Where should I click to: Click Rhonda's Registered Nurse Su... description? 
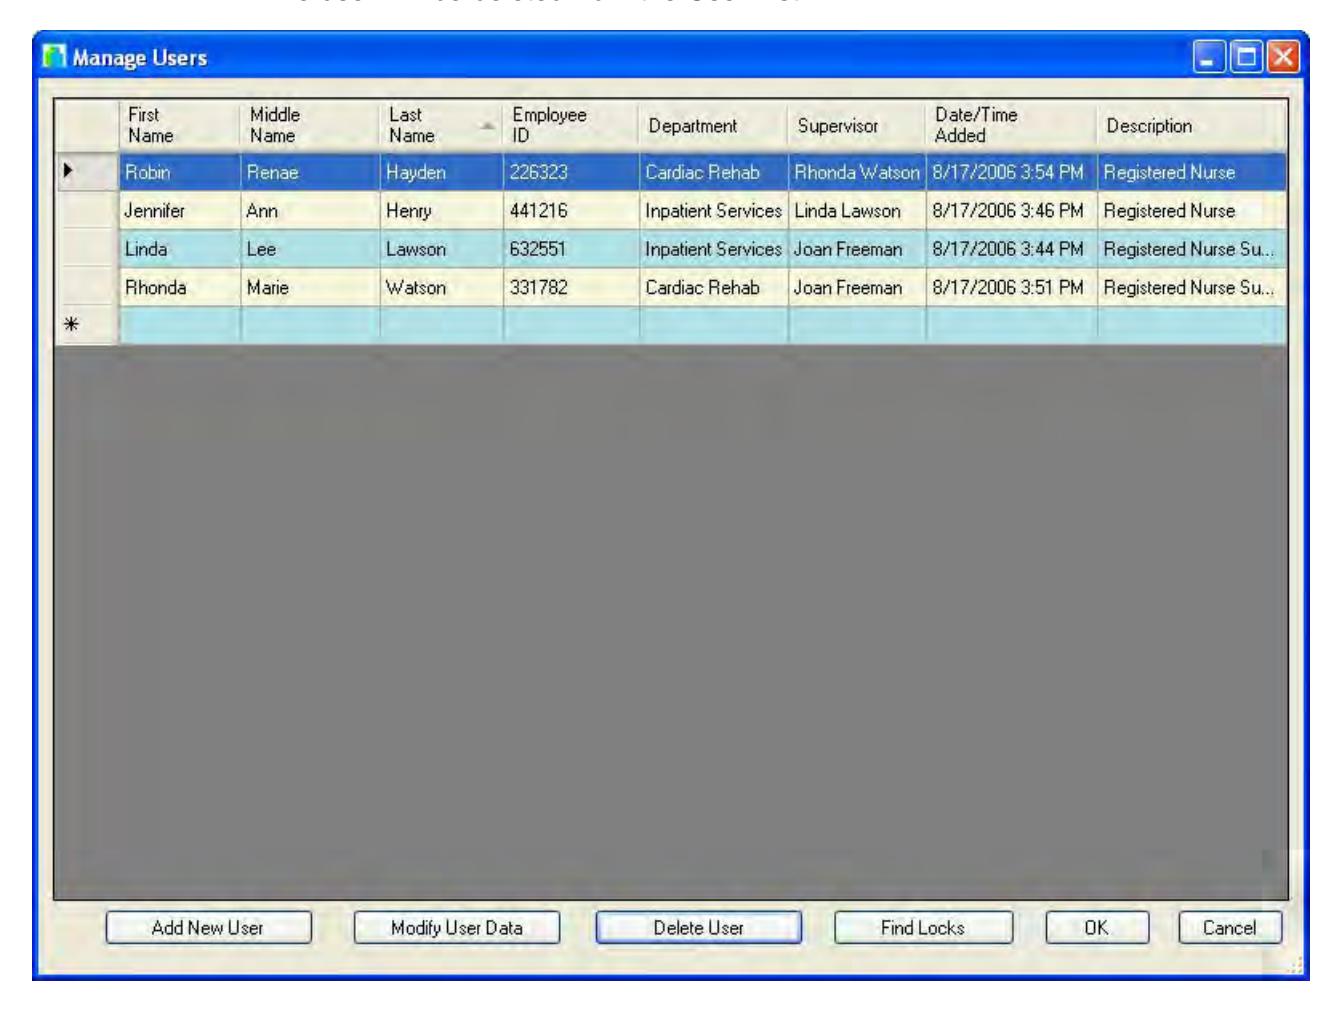pyautogui.click(x=1192, y=288)
